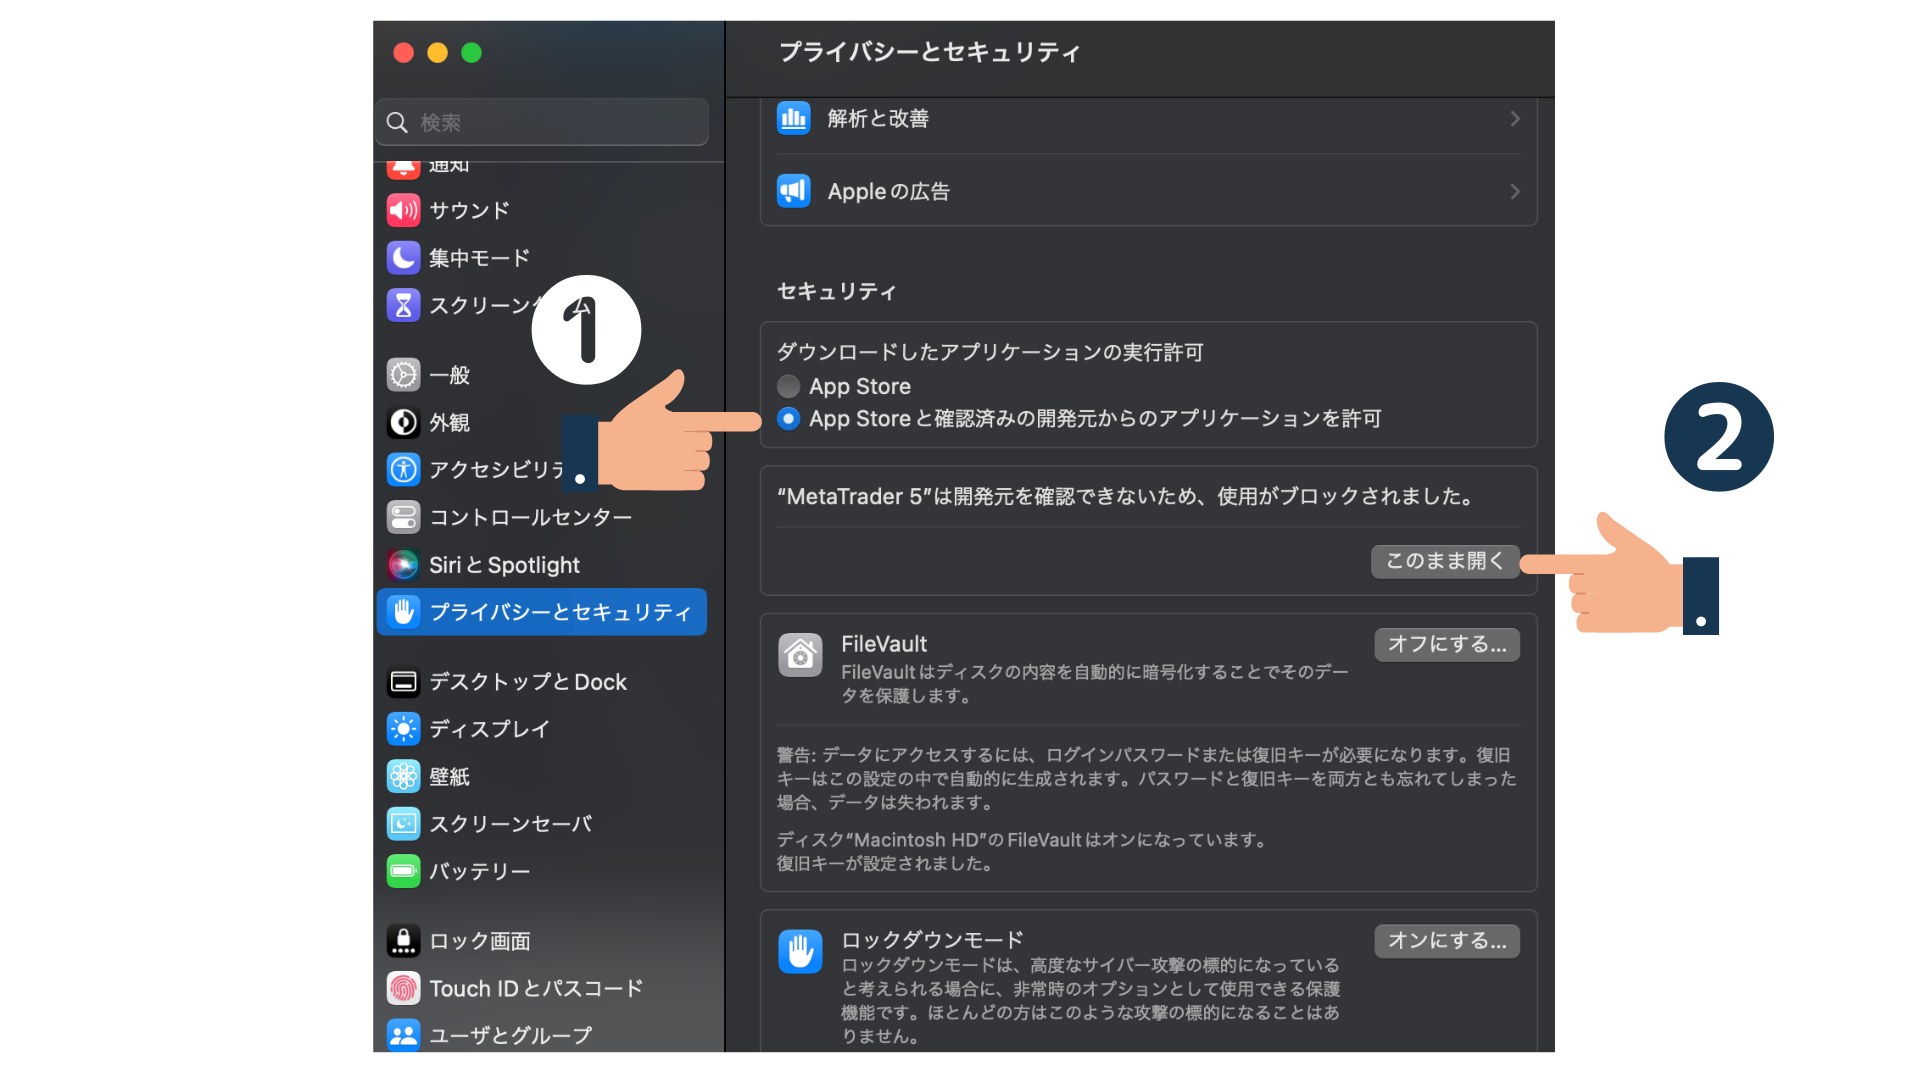Click the Screen Time hourglass icon

(x=403, y=305)
